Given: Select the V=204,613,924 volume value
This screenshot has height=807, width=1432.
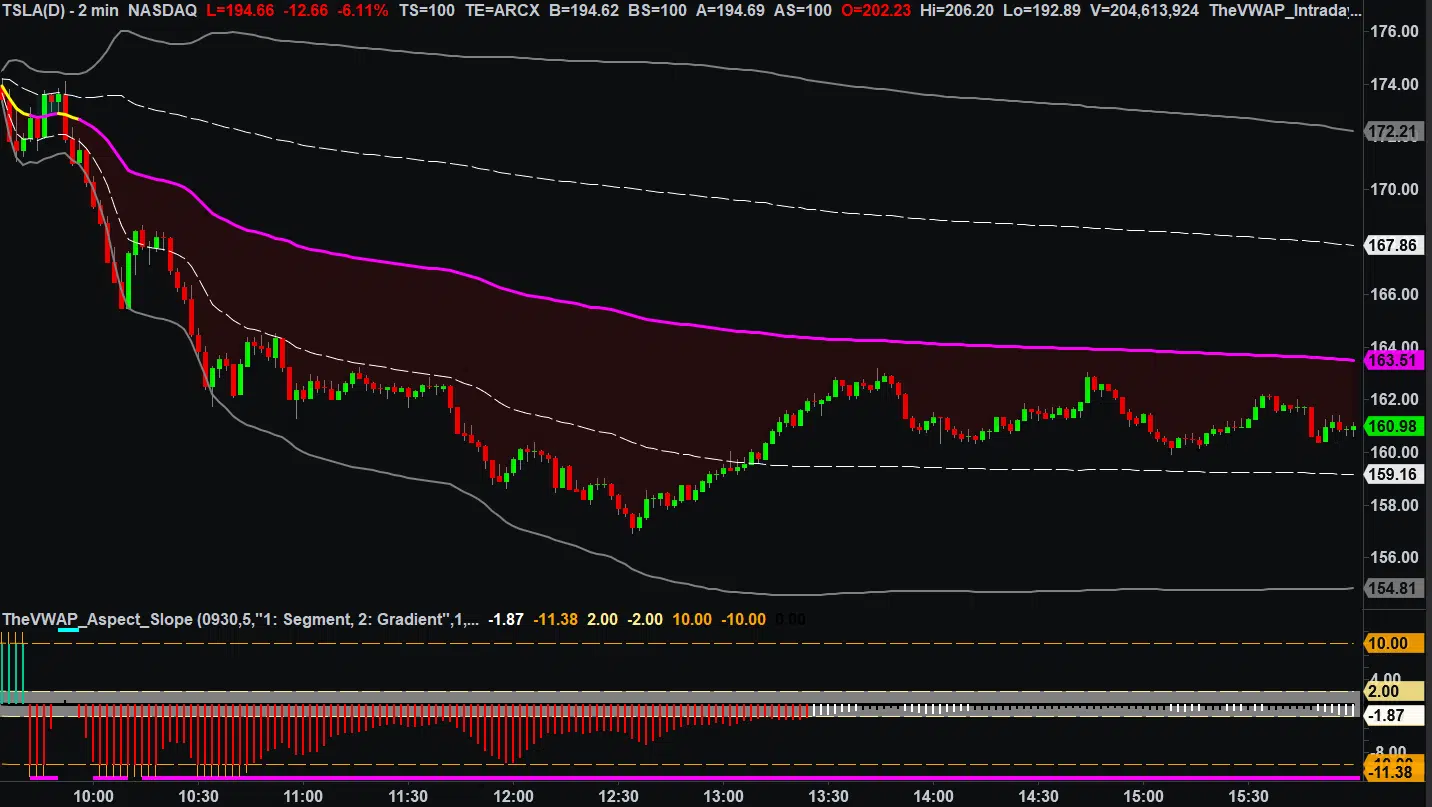Looking at the screenshot, I should pos(1142,11).
